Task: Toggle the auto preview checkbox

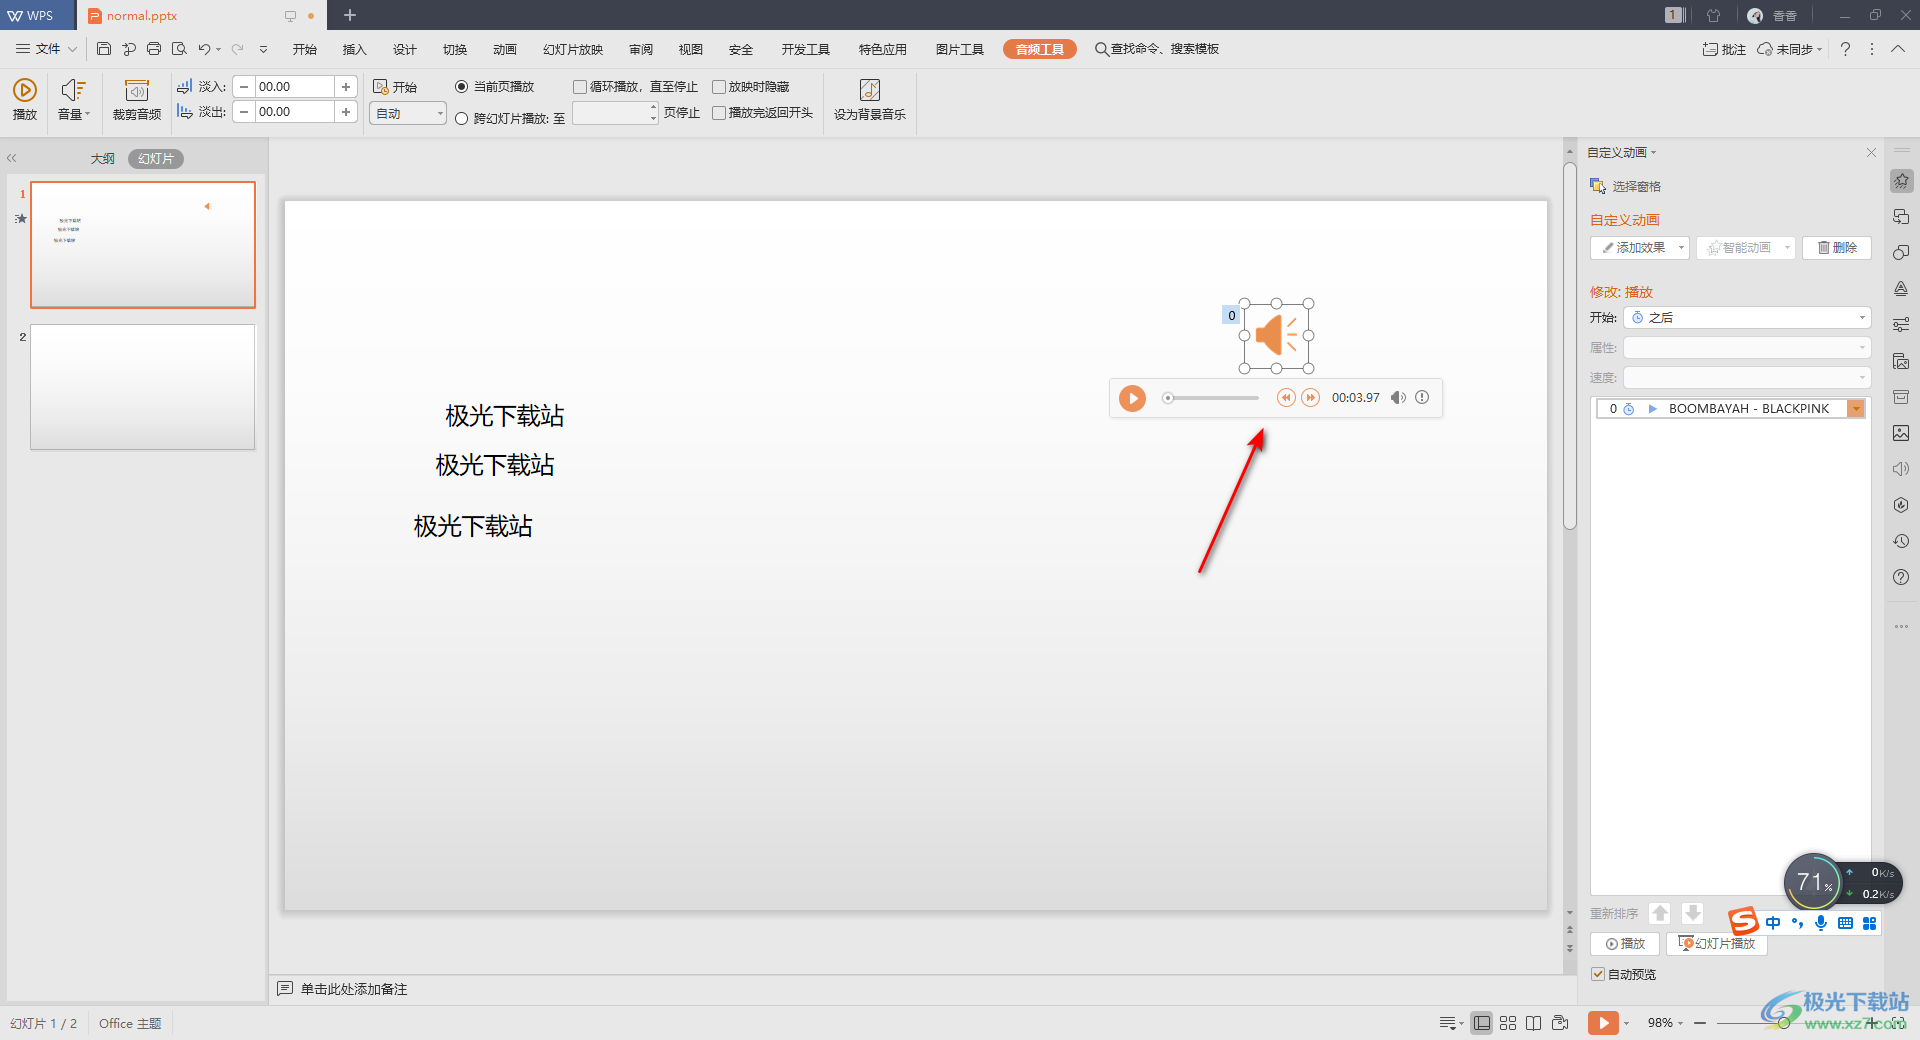Action: tap(1598, 974)
